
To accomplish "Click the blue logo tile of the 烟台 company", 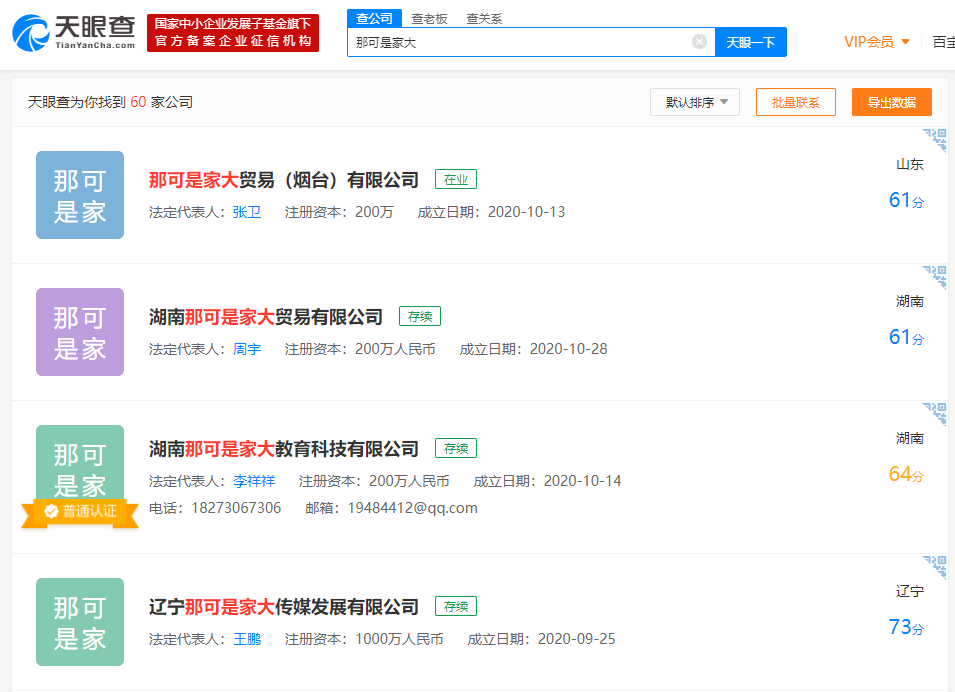I will (x=80, y=195).
